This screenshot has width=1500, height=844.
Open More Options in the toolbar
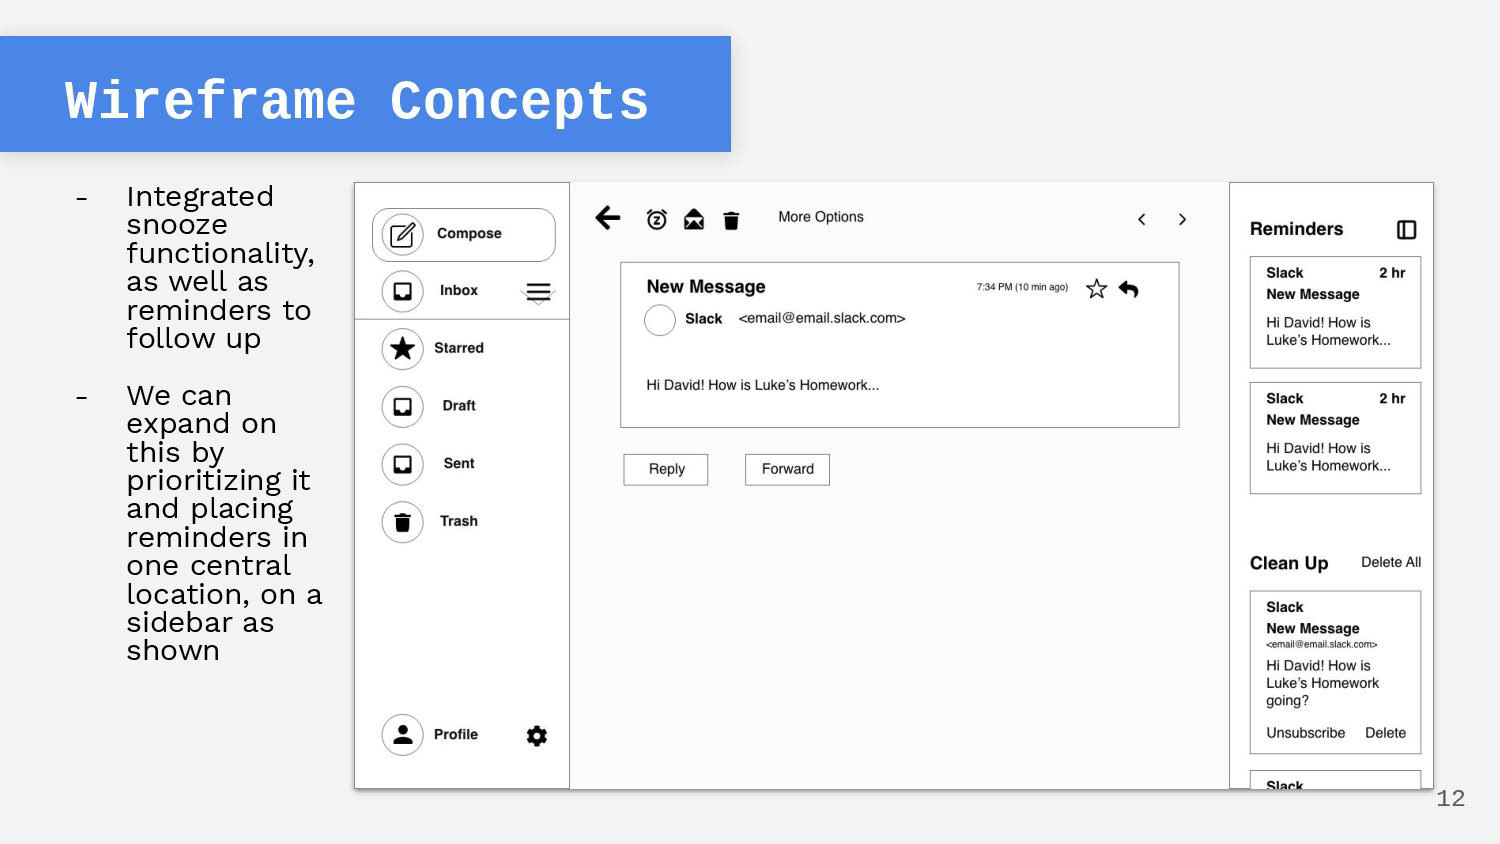click(821, 217)
